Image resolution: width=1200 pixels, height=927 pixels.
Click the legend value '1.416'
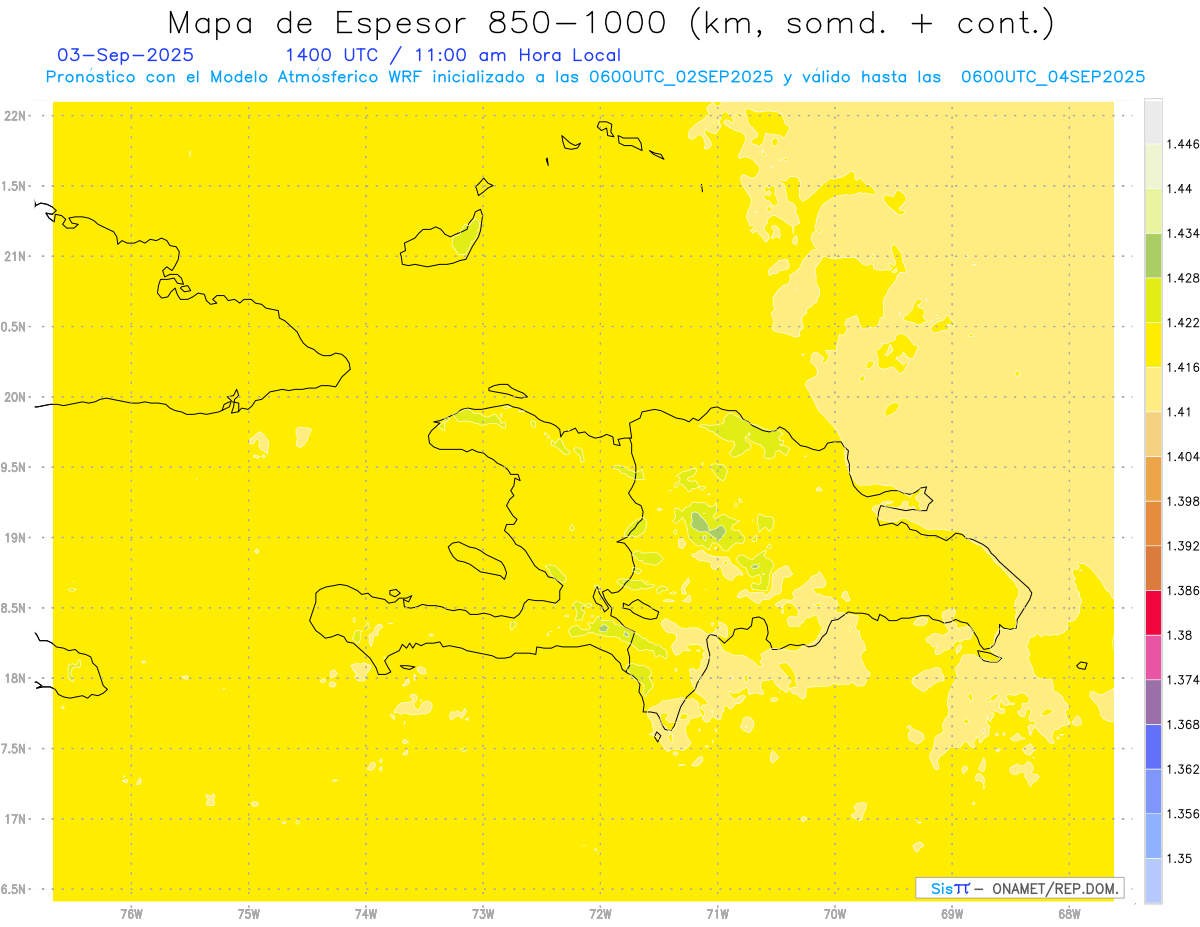(x=1184, y=367)
